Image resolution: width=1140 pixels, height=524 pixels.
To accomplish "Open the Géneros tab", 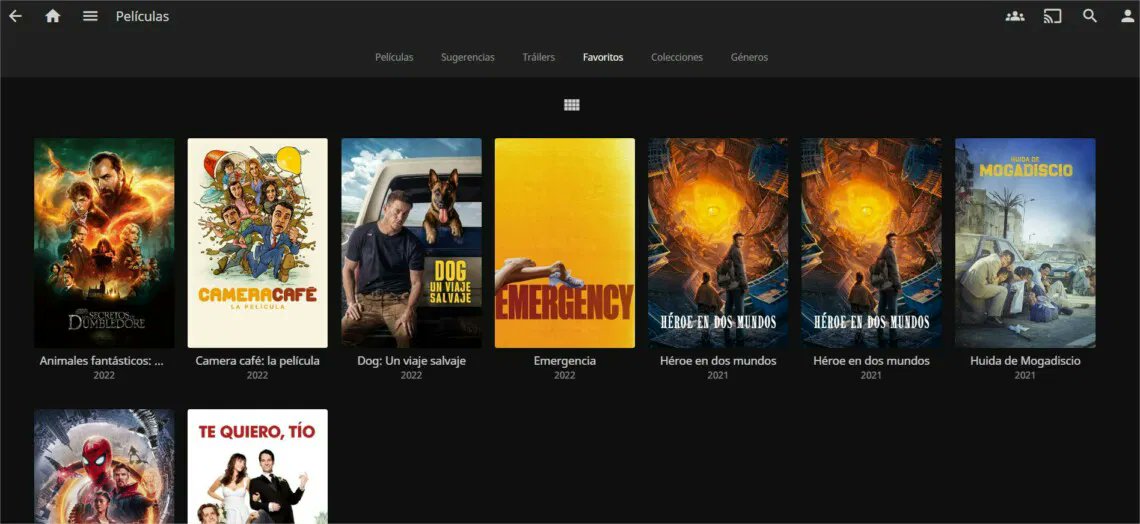I will pos(749,57).
